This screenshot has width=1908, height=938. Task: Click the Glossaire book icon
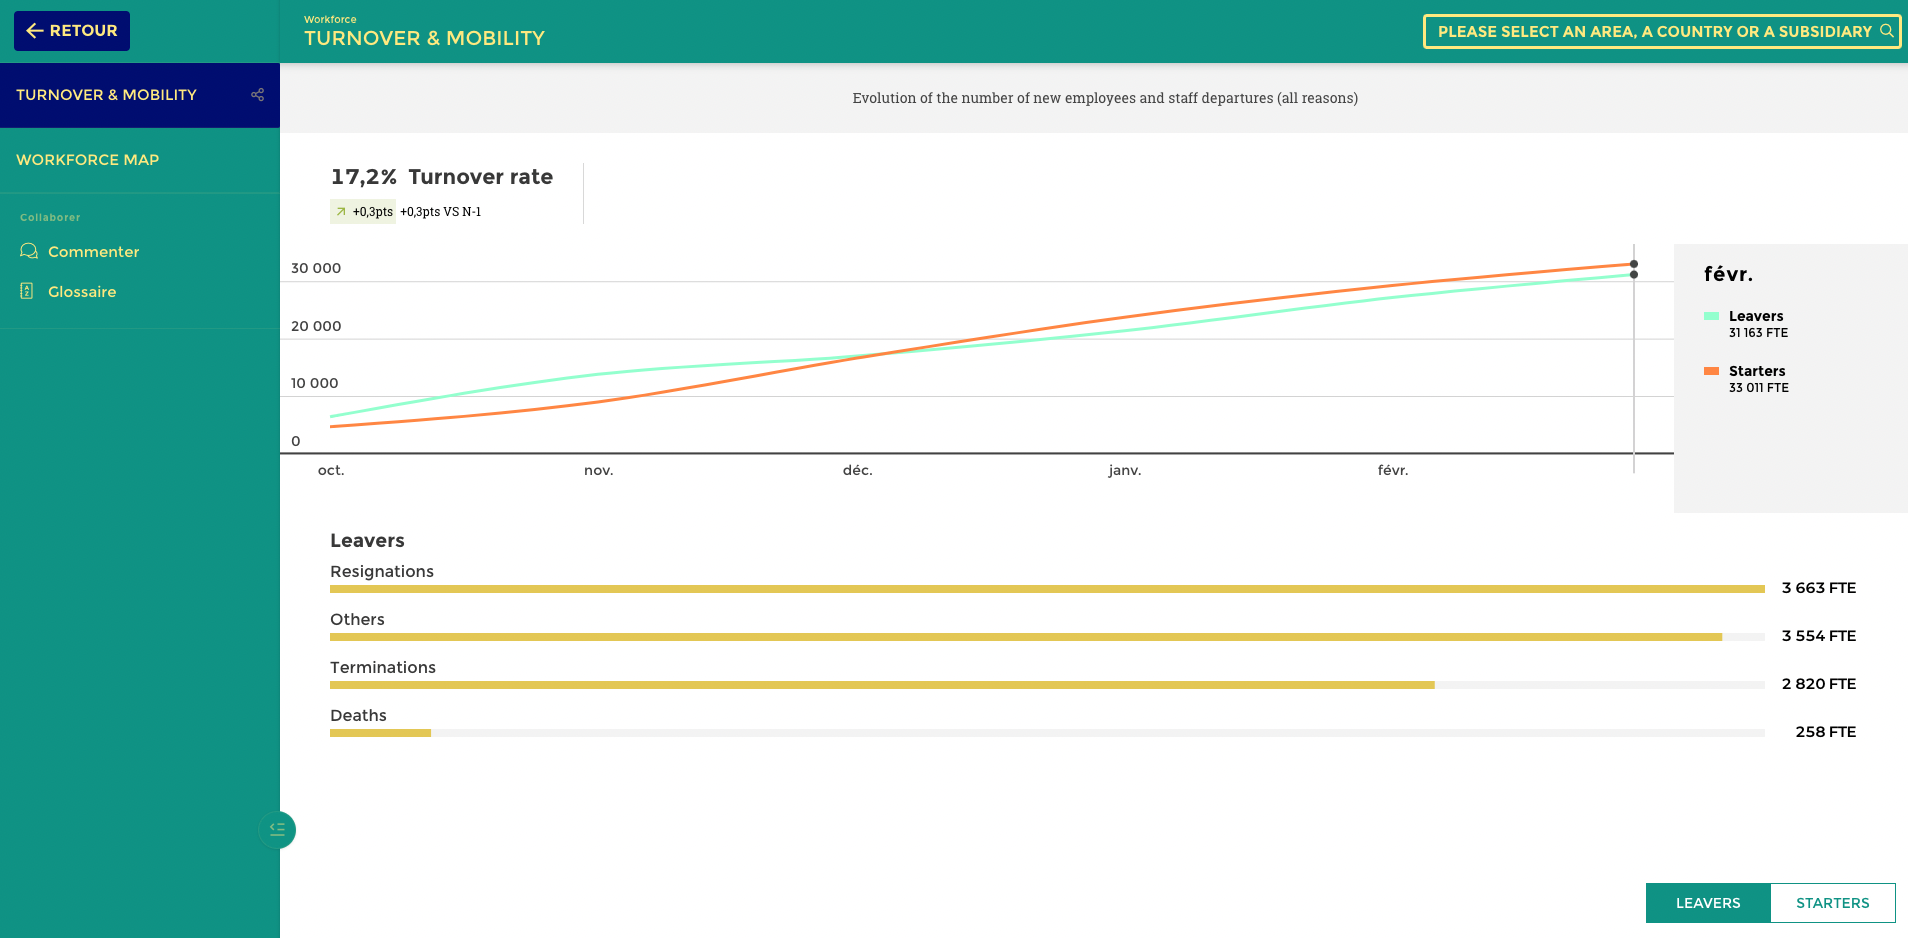(27, 291)
